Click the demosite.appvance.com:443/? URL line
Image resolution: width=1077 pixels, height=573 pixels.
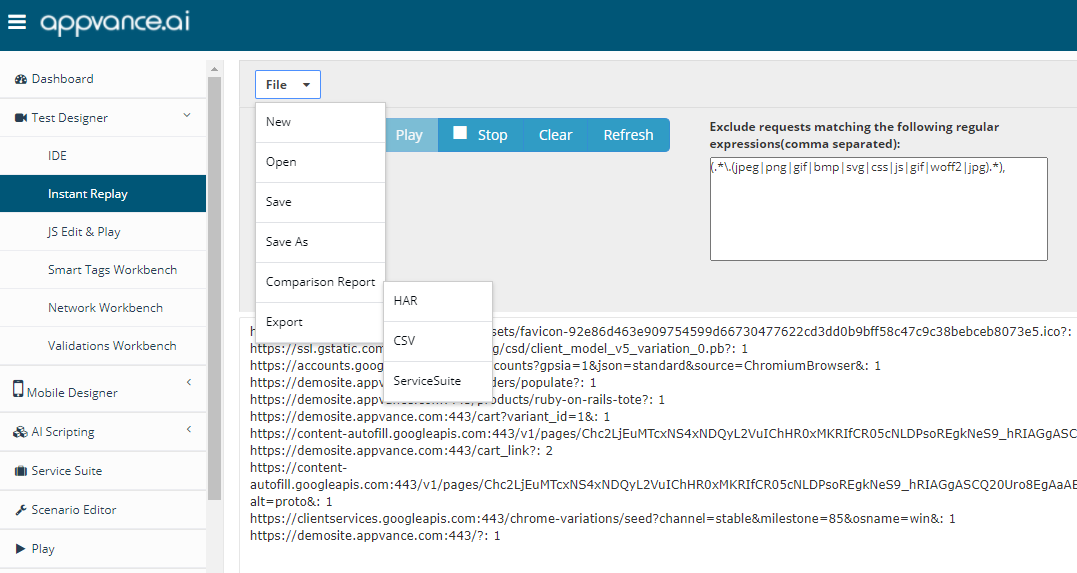coord(375,536)
